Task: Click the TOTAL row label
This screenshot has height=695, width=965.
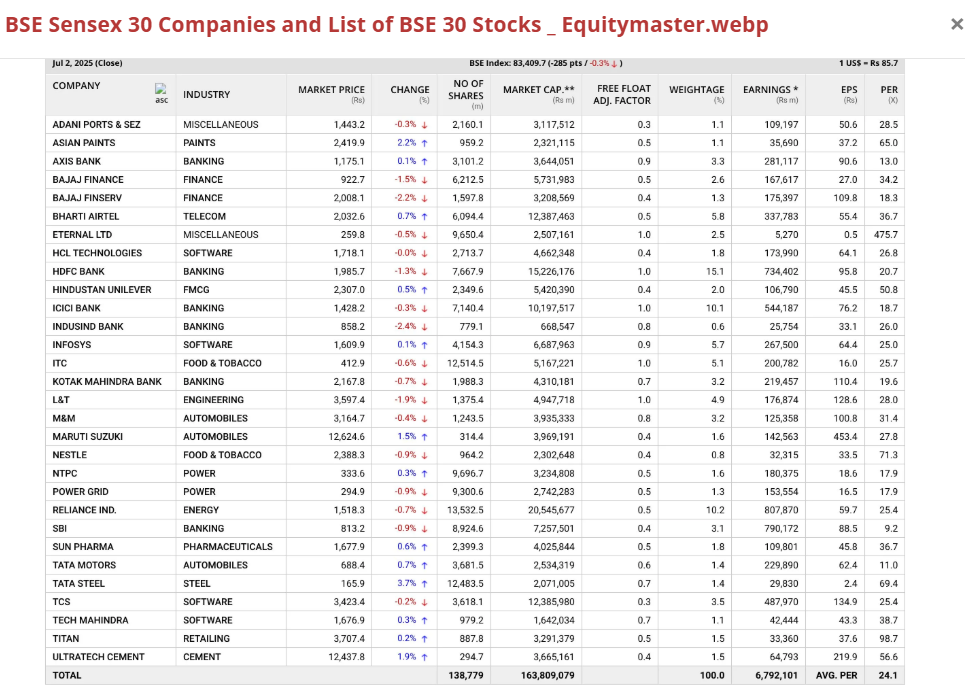Action: (66, 675)
